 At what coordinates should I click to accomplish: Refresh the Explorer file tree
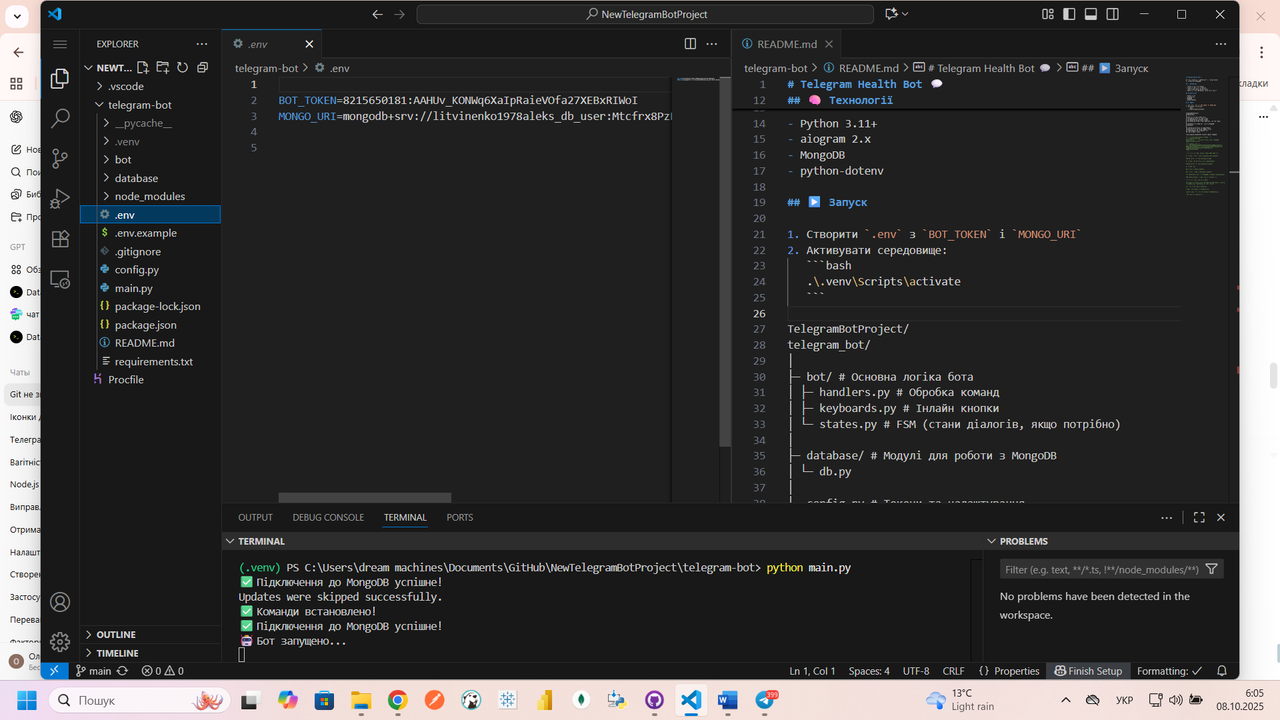tap(183, 68)
